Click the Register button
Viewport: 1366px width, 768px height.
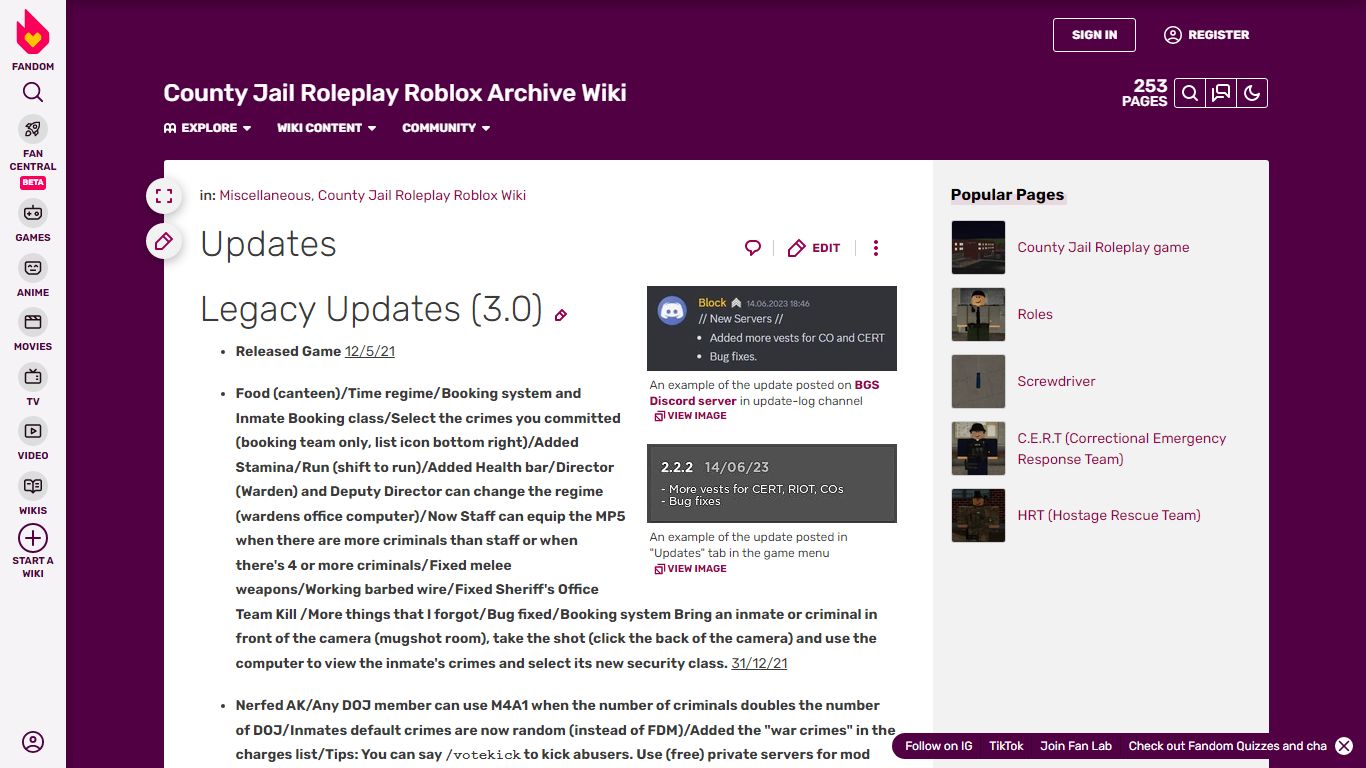tap(1207, 35)
